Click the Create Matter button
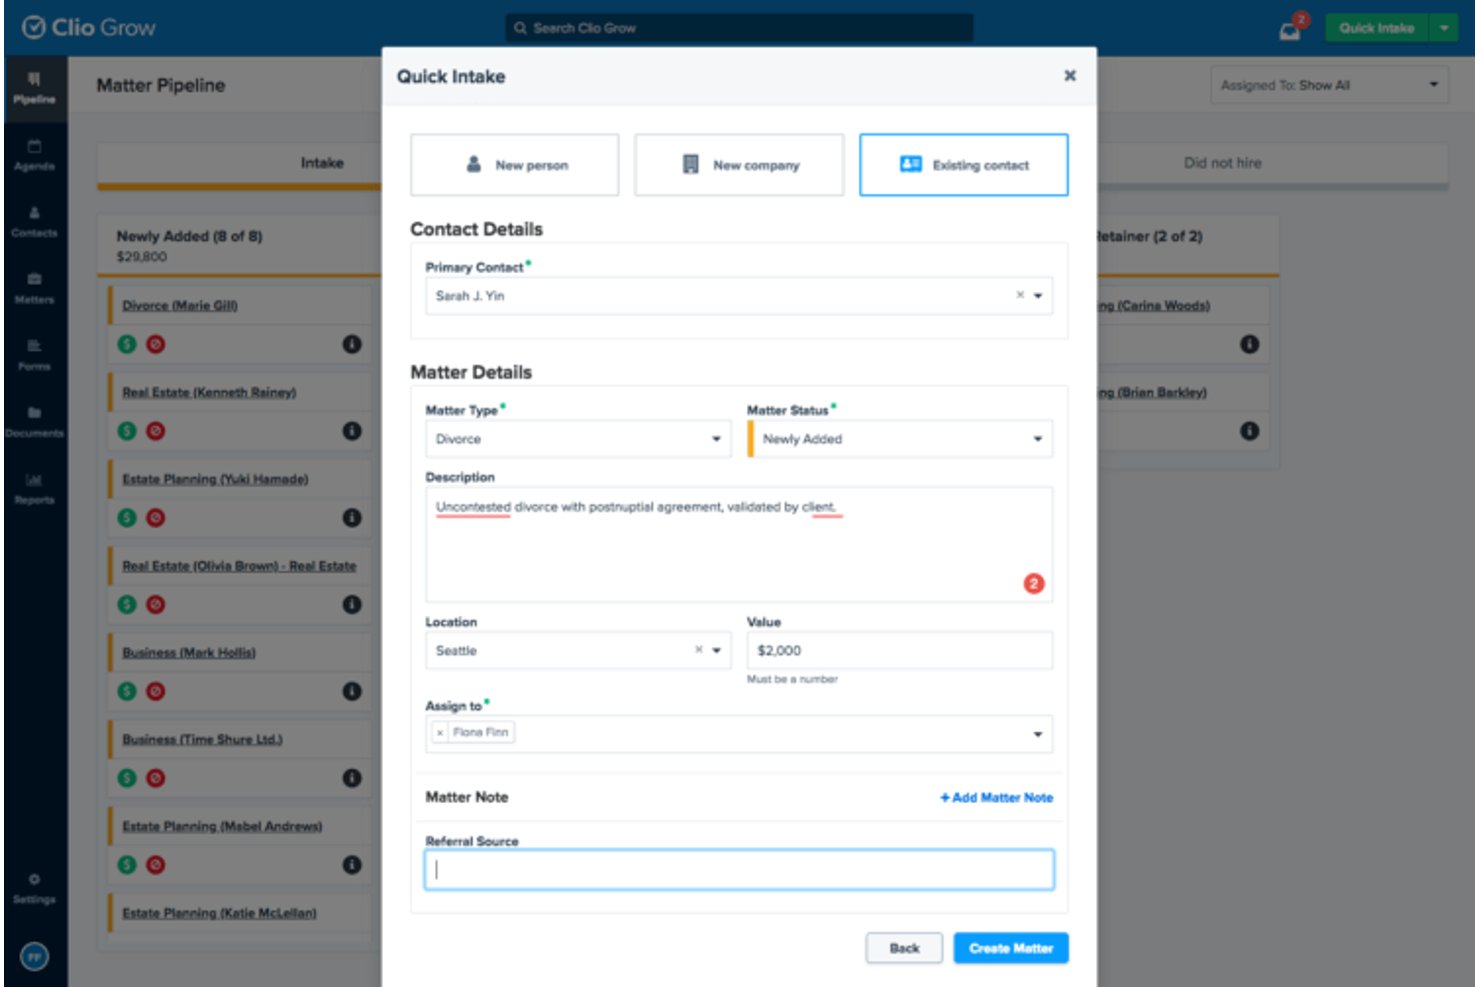This screenshot has width=1480, height=987. pos(1011,948)
